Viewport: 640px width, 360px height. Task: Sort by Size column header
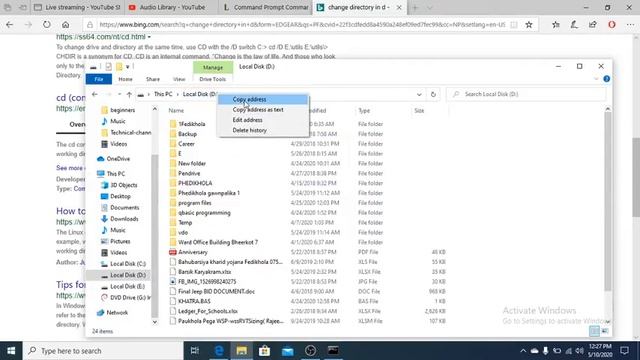[419, 111]
